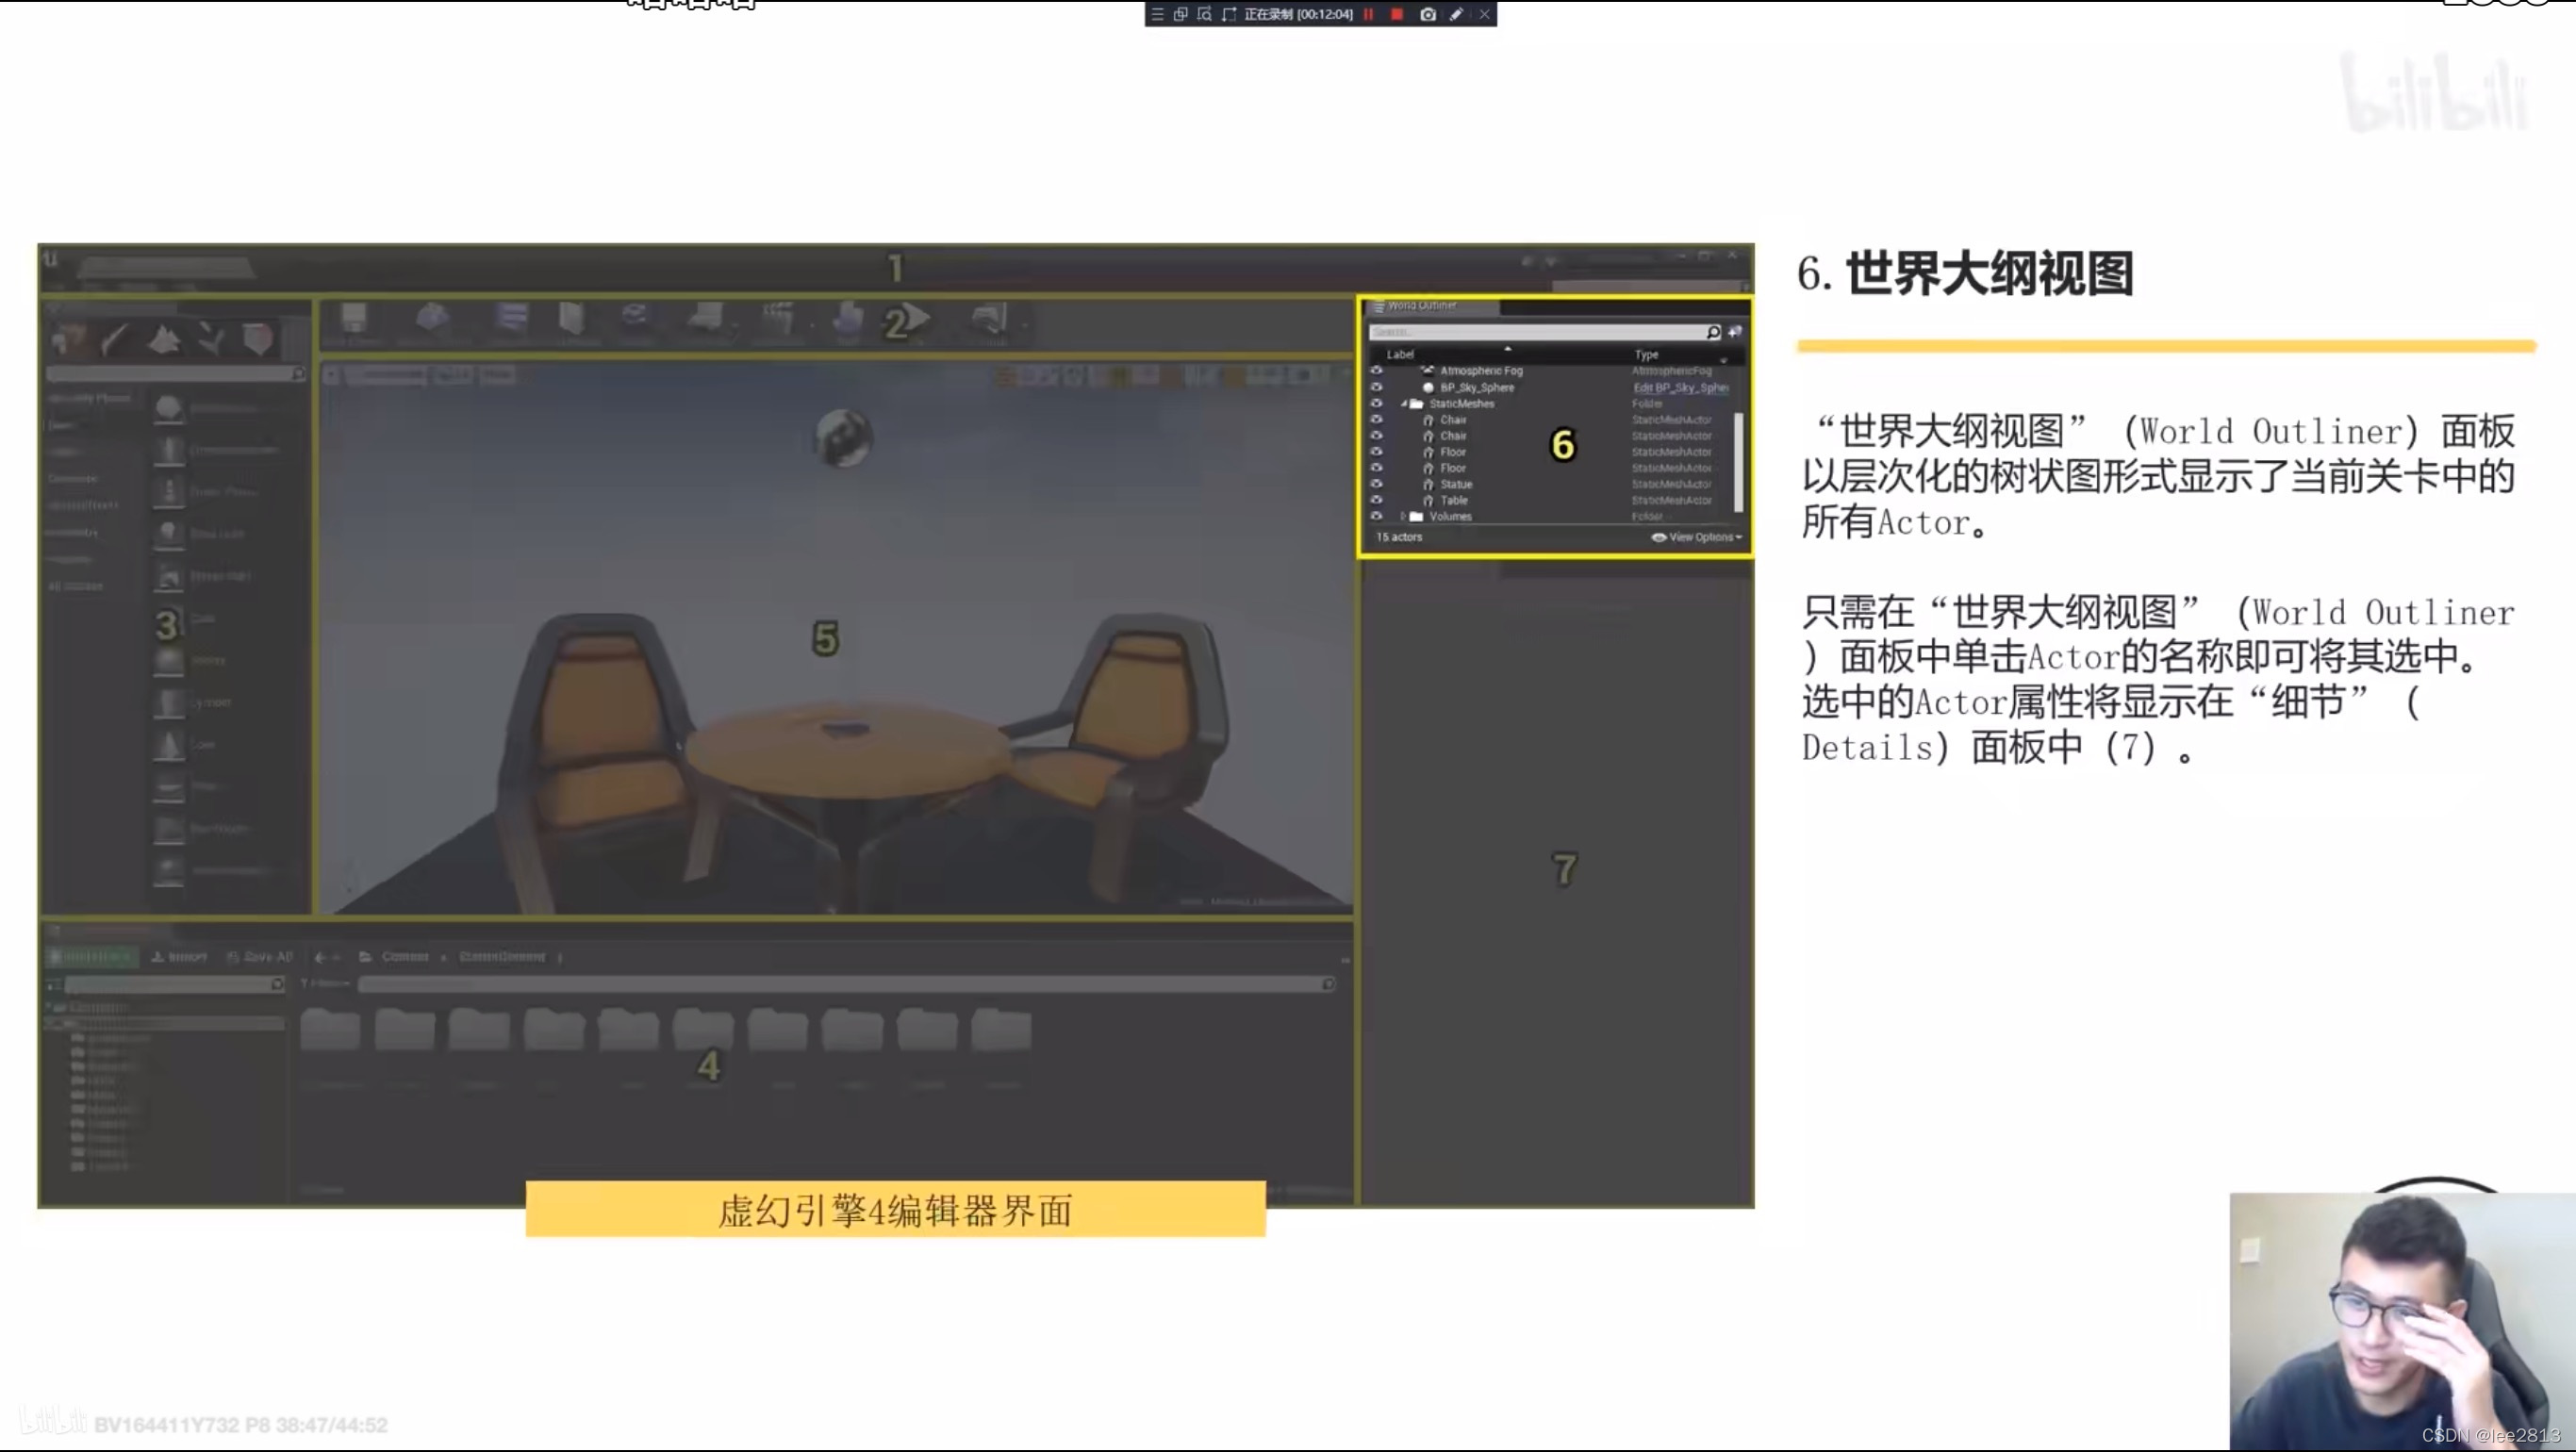Click the recorder region magnifier icon
The image size is (2576, 1452).
click(x=1204, y=14)
